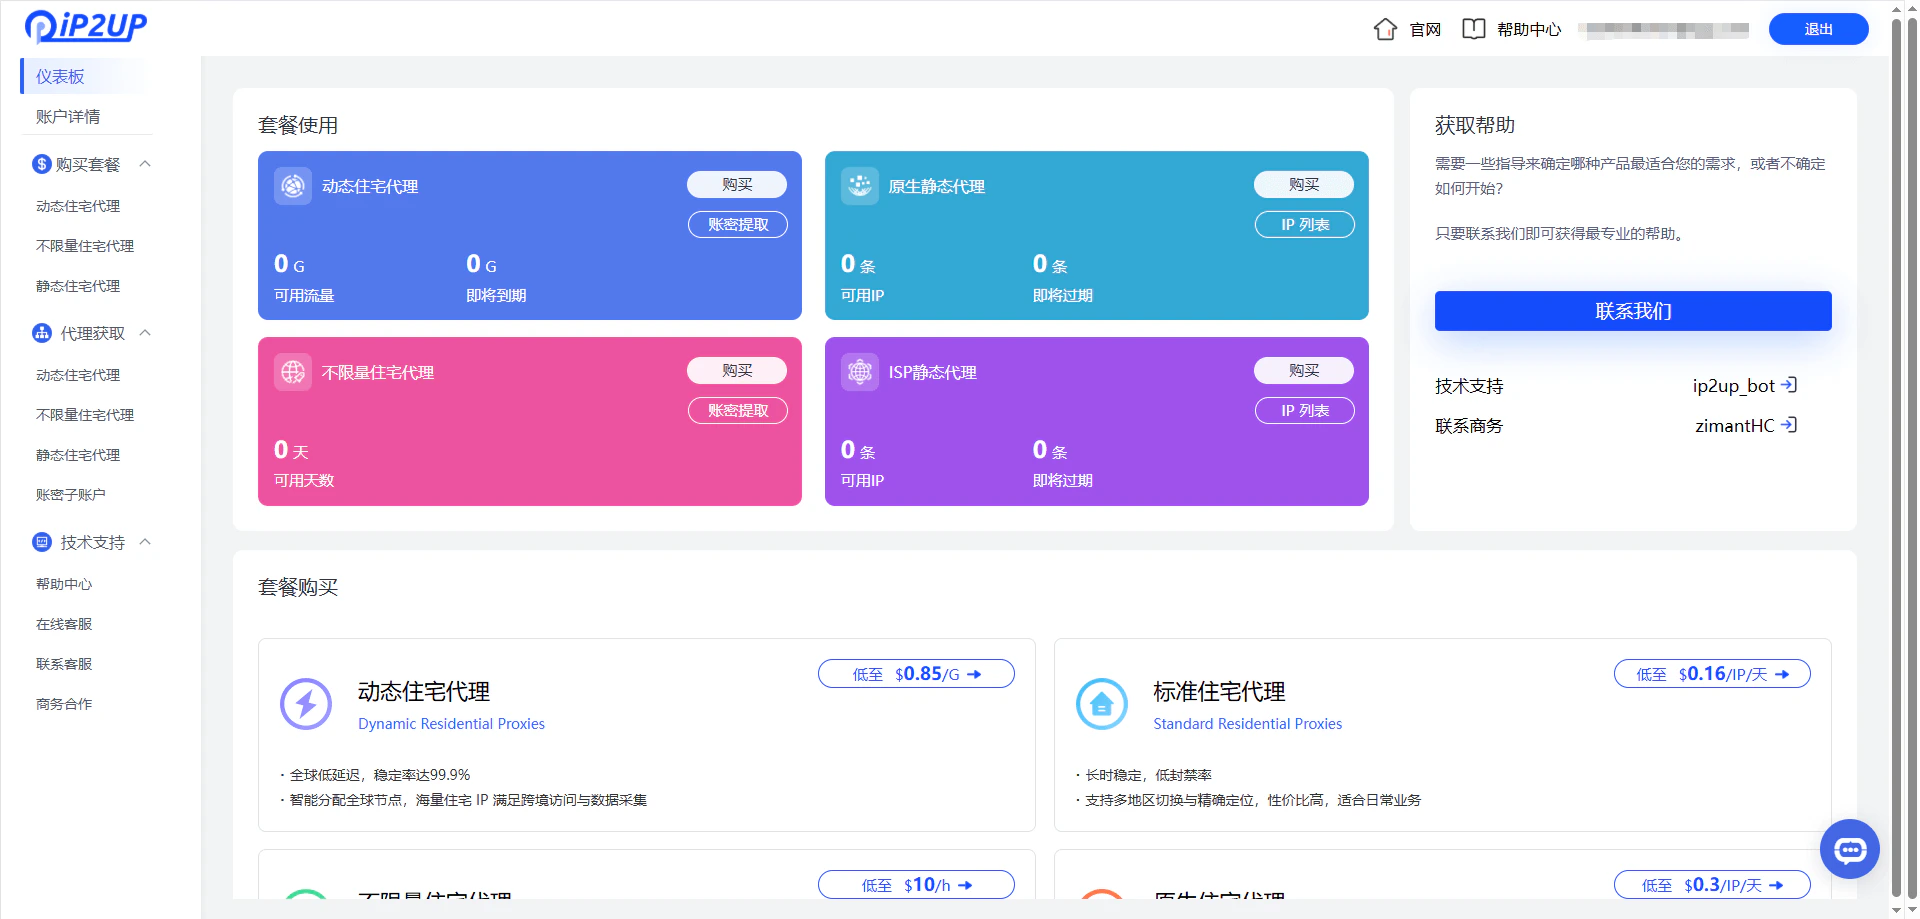Collapse the 购买套餐 sidebar section

click(146, 163)
